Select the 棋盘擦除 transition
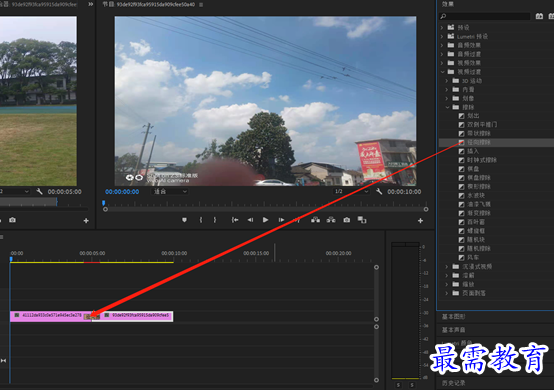 point(479,178)
